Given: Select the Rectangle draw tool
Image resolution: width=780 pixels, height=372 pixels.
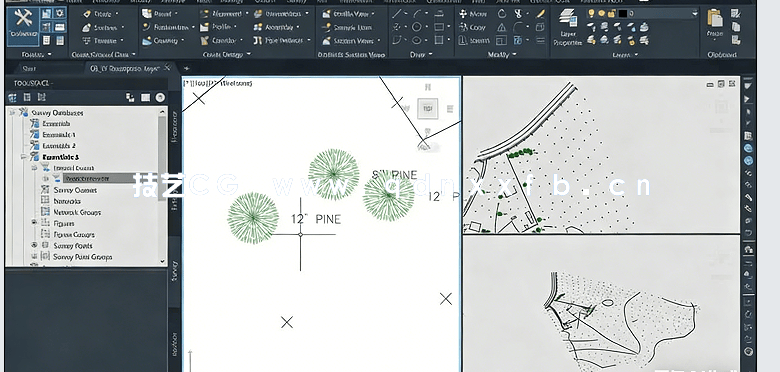Looking at the screenshot, I should (x=439, y=27).
